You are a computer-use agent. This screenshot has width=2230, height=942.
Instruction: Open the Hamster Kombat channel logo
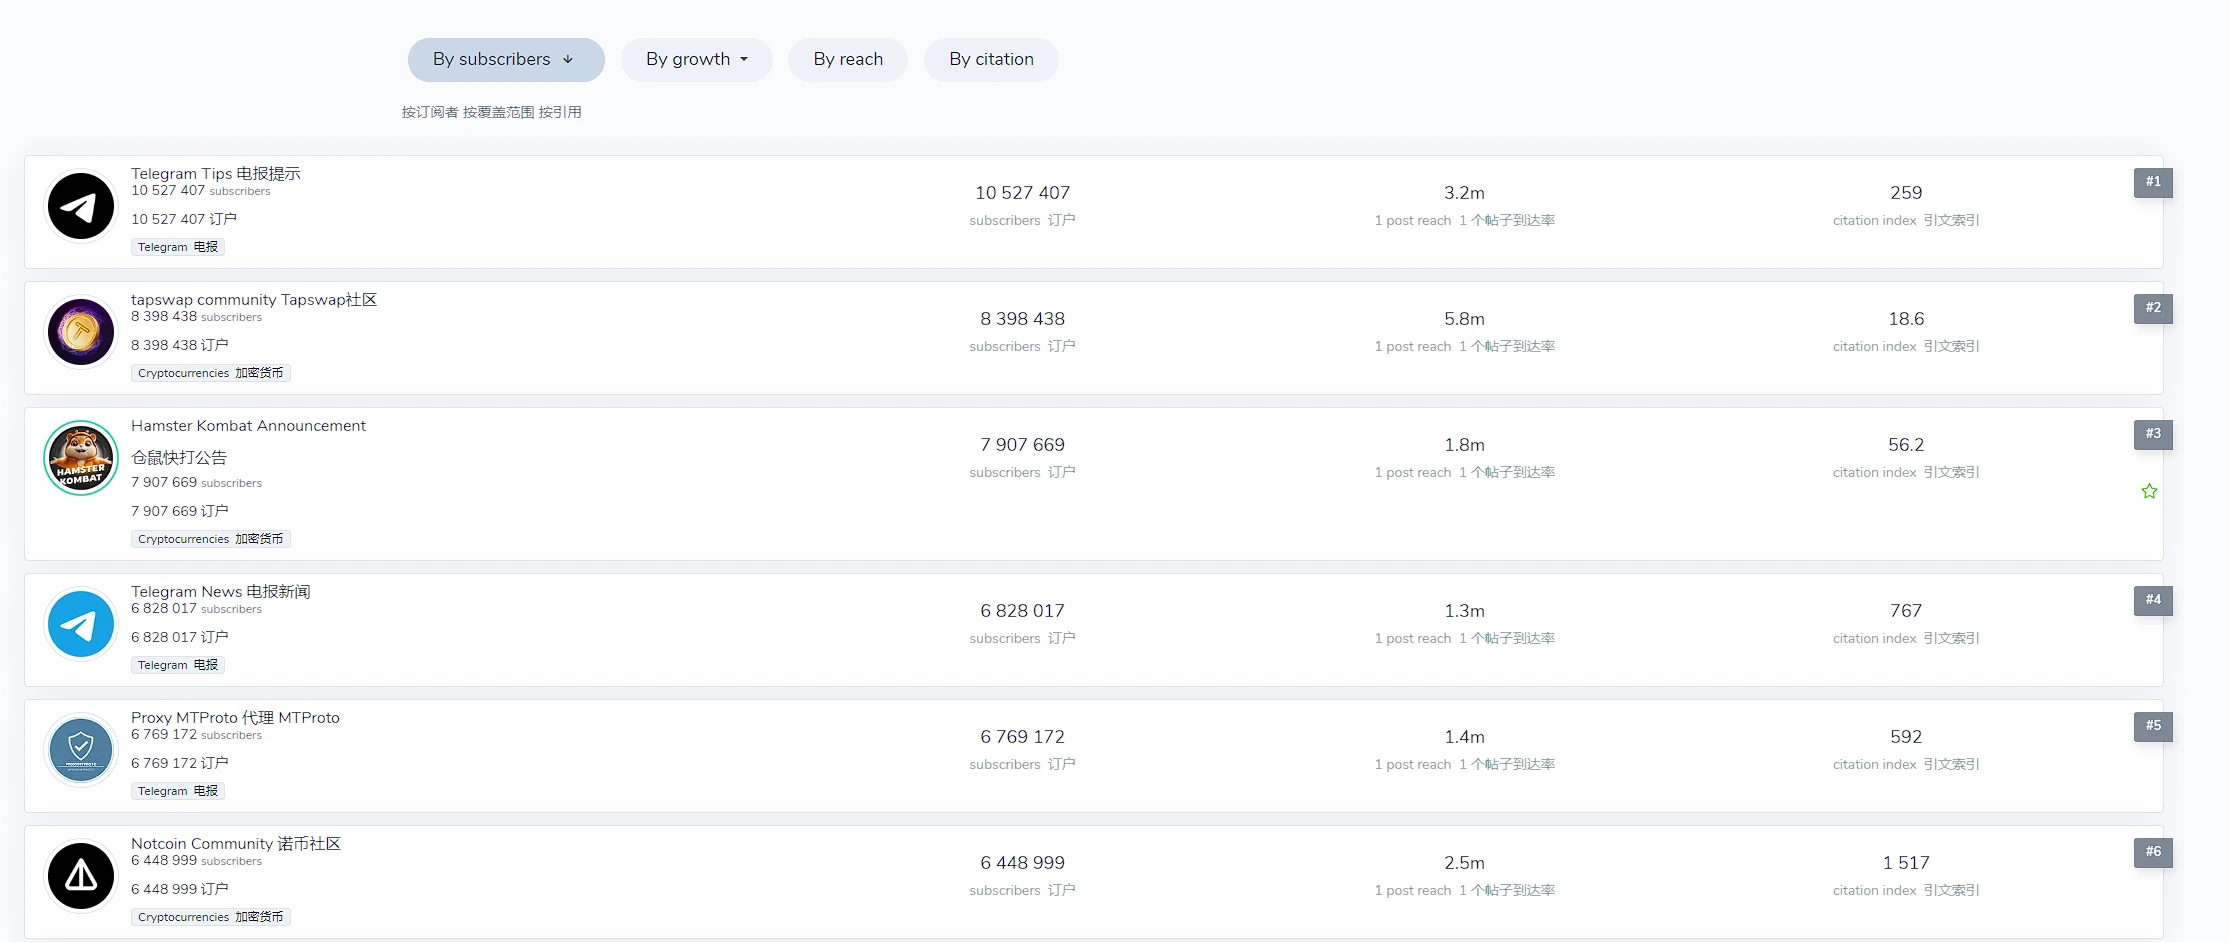[81, 458]
